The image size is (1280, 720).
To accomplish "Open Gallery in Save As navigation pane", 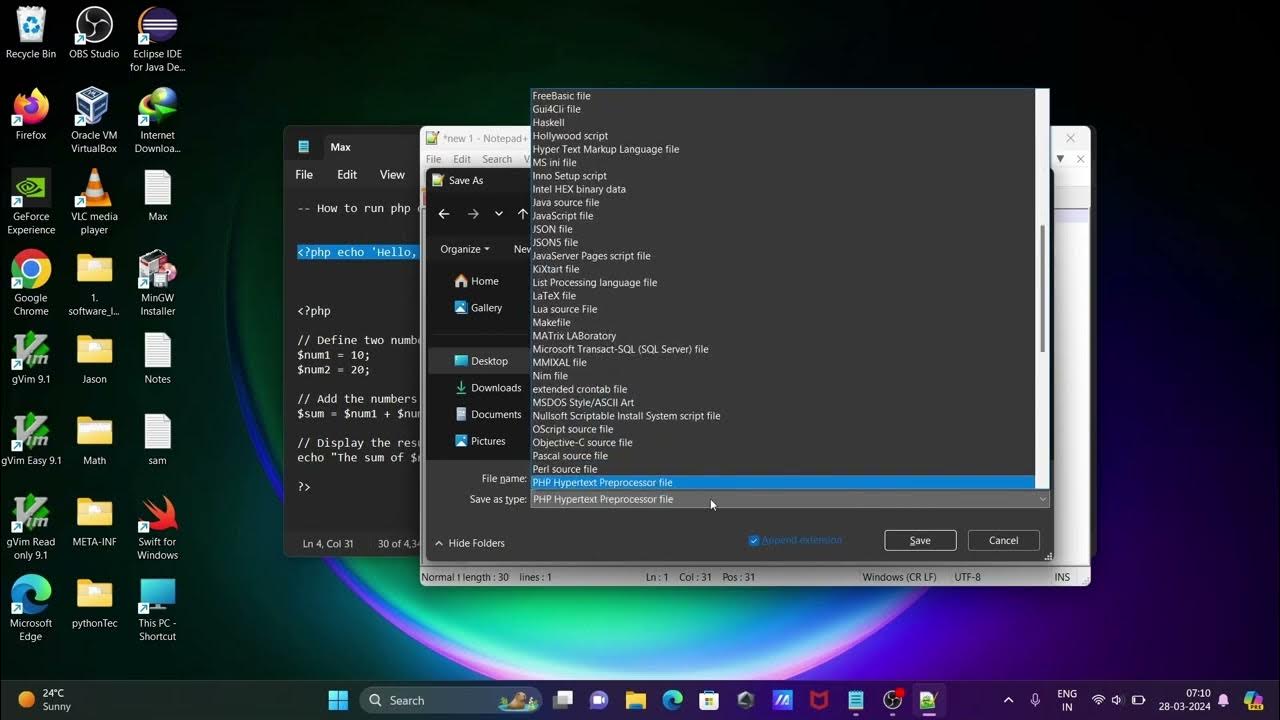I will tap(478, 308).
